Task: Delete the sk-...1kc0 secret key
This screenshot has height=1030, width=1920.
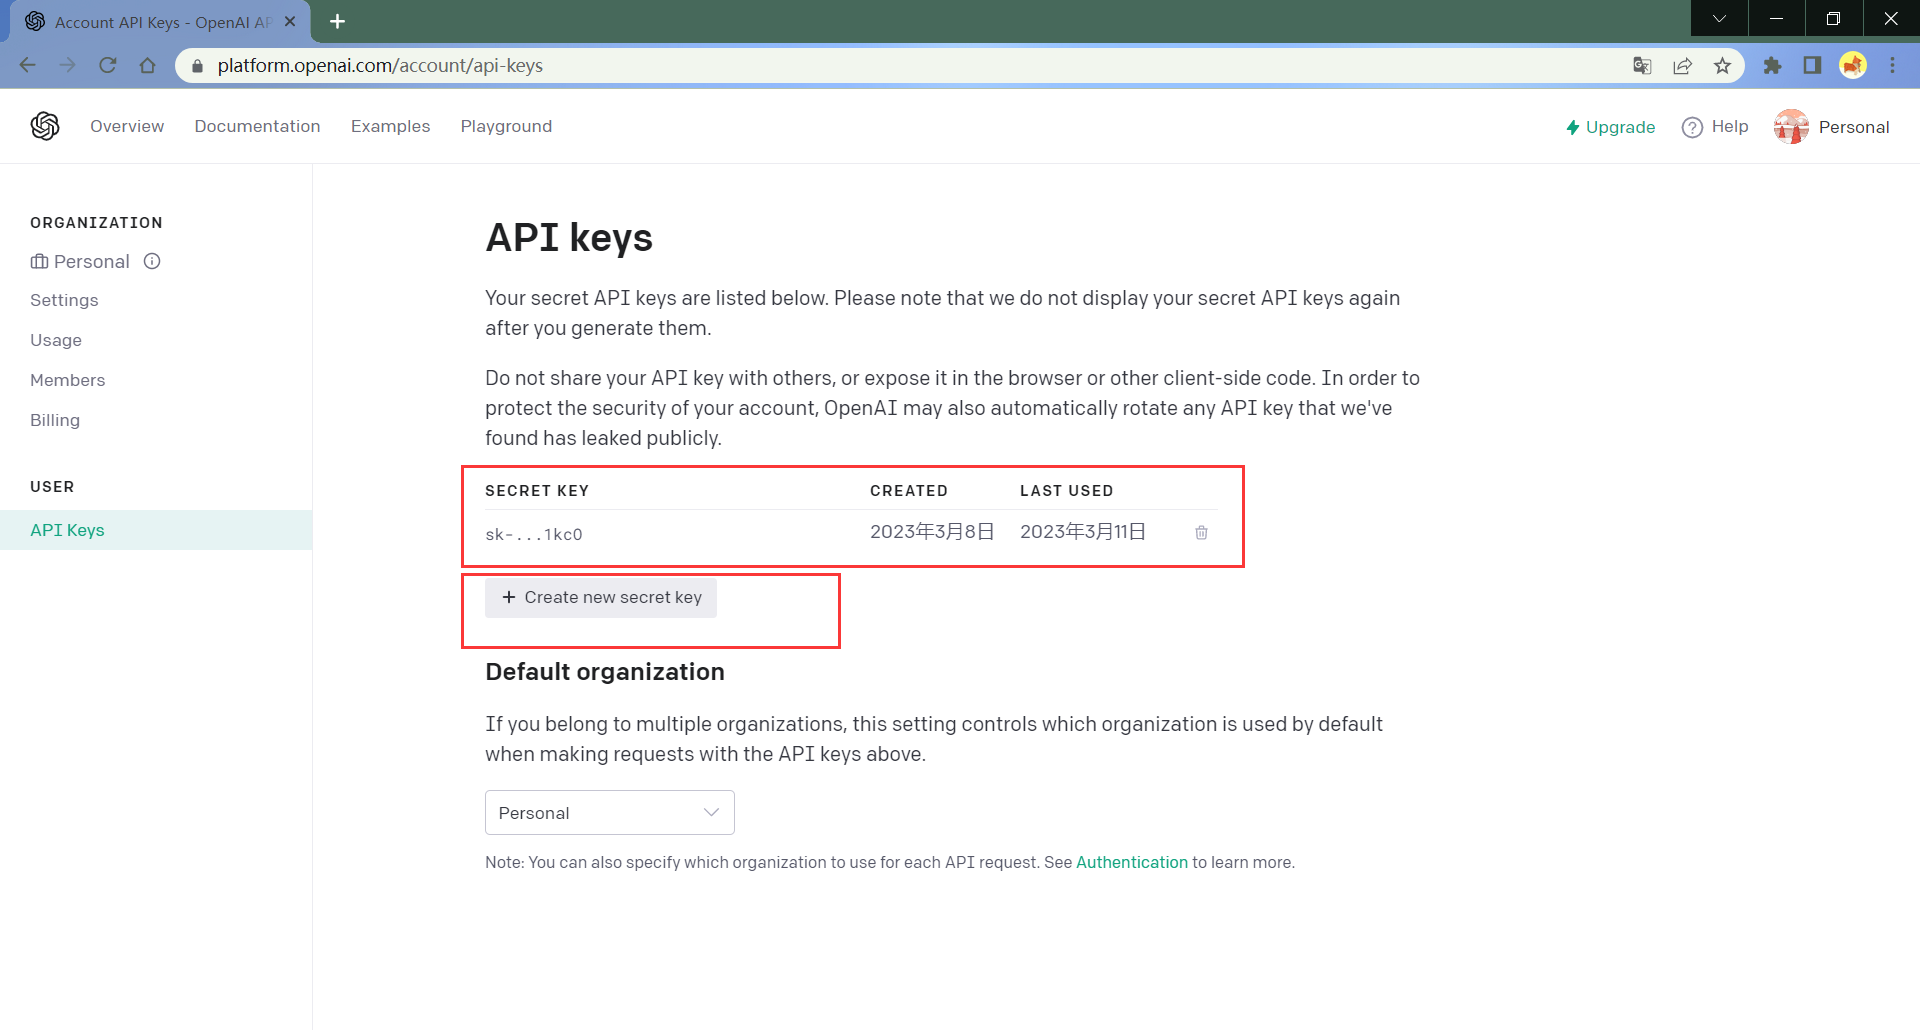Action: [x=1201, y=533]
